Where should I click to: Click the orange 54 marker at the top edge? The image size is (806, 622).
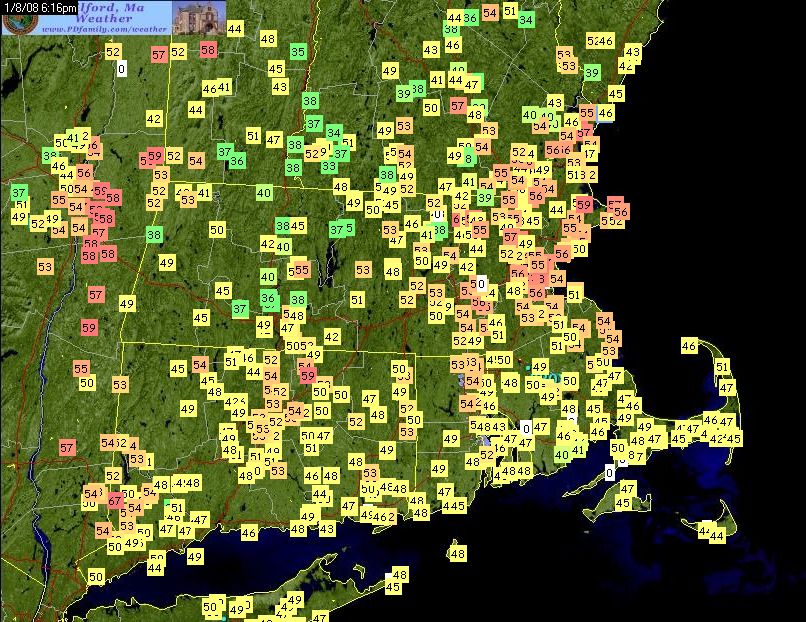(489, 13)
